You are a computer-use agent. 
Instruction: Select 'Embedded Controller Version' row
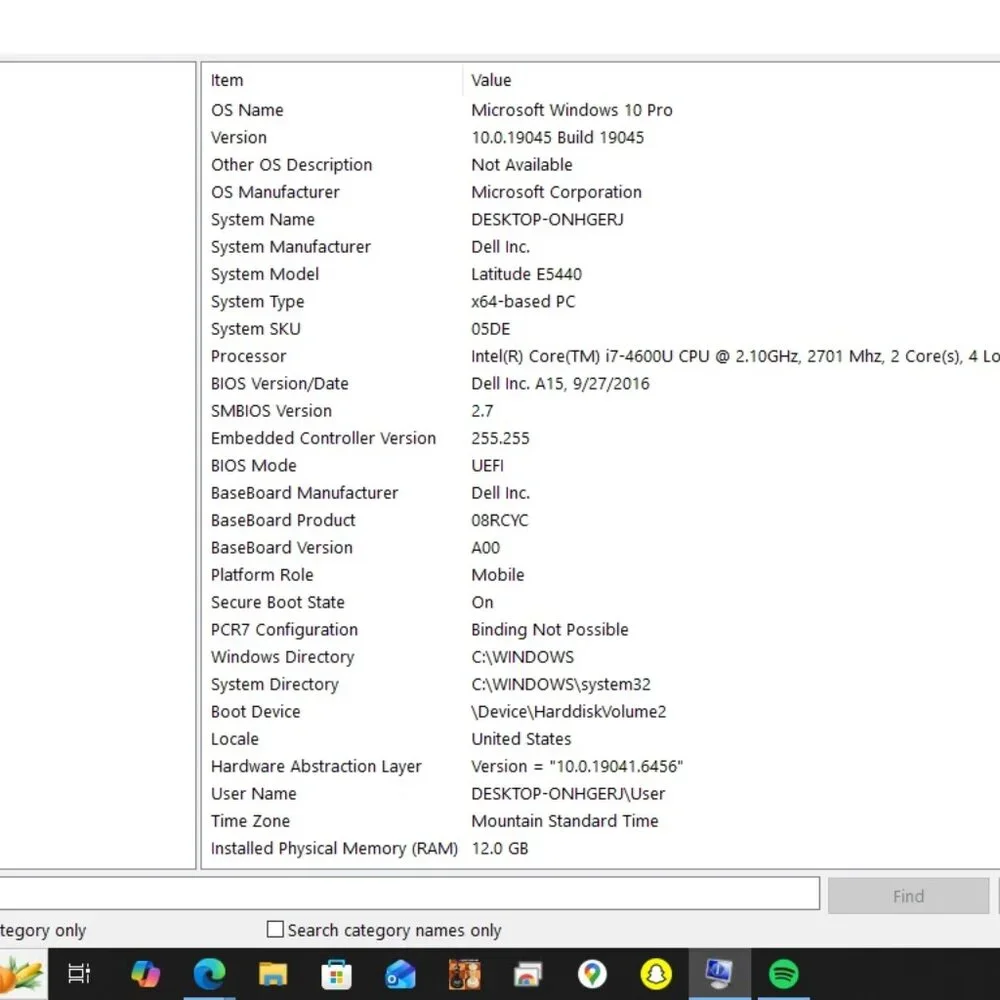[323, 439]
